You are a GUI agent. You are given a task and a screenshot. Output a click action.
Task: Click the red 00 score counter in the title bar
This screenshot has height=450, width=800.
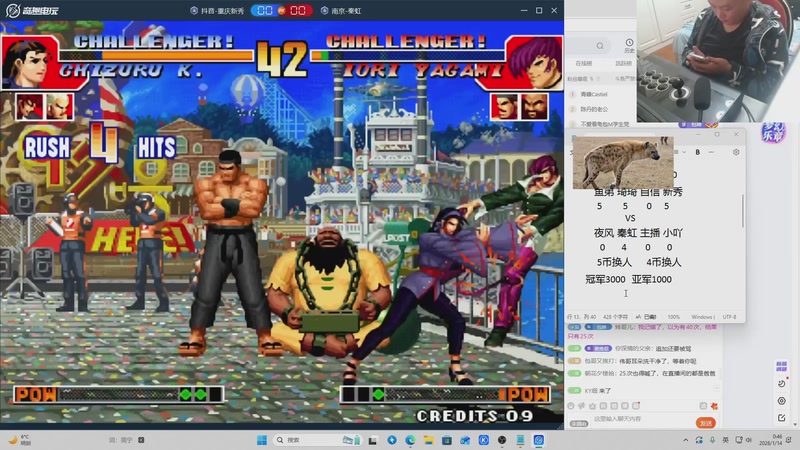[x=298, y=10]
